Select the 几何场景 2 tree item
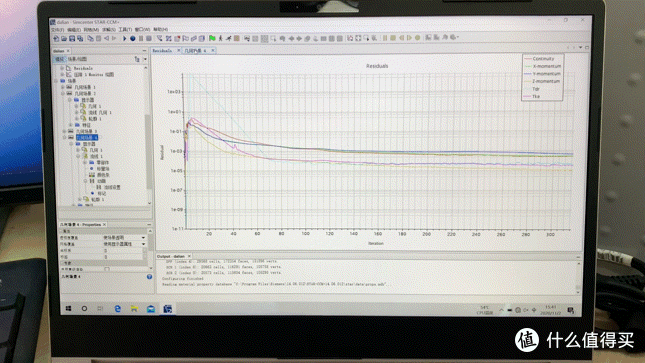Image resolution: width=645 pixels, height=363 pixels. coord(85,93)
